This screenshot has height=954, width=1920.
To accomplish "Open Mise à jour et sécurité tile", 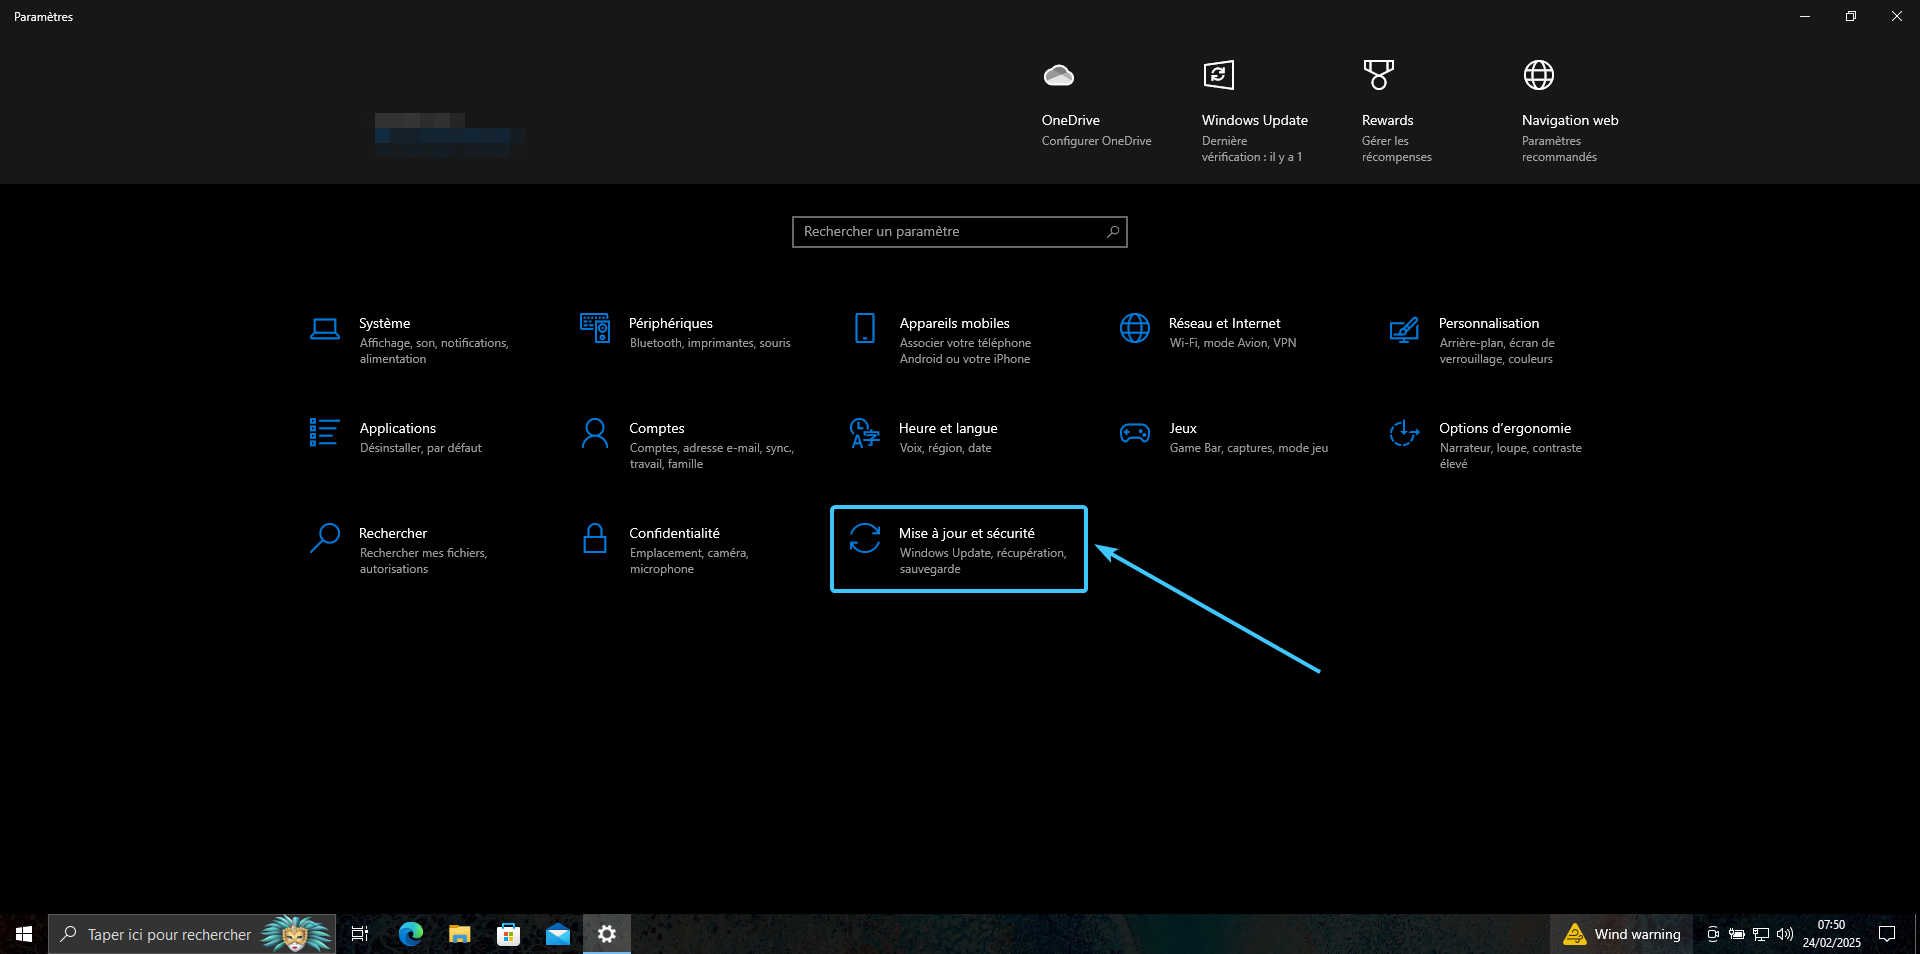I will 959,549.
